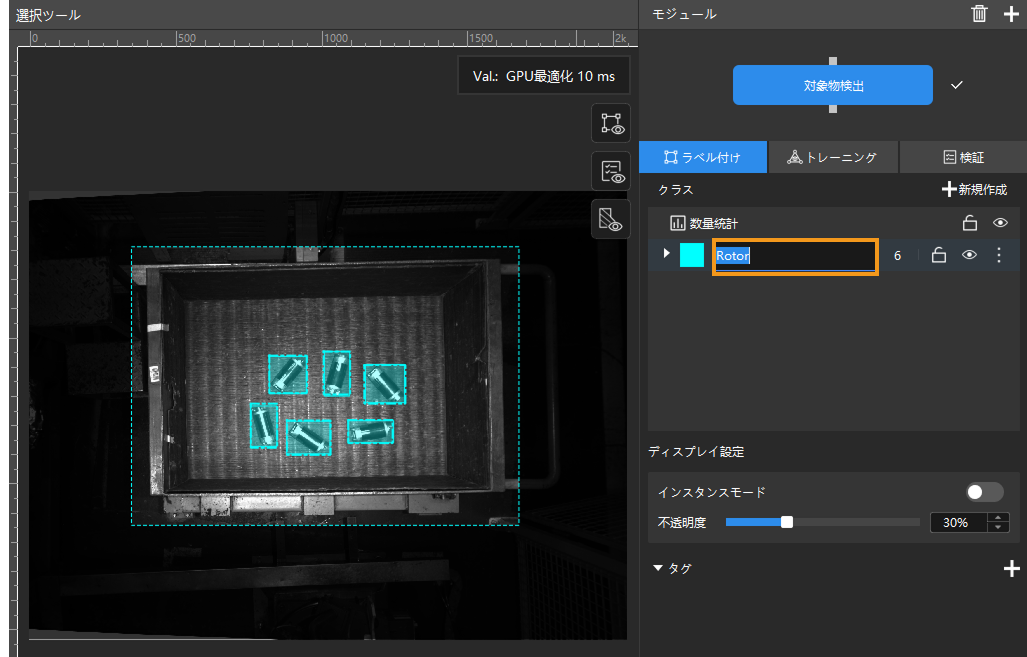Click the 対象物検出 module button
The height and width of the screenshot is (657, 1027).
[832, 86]
